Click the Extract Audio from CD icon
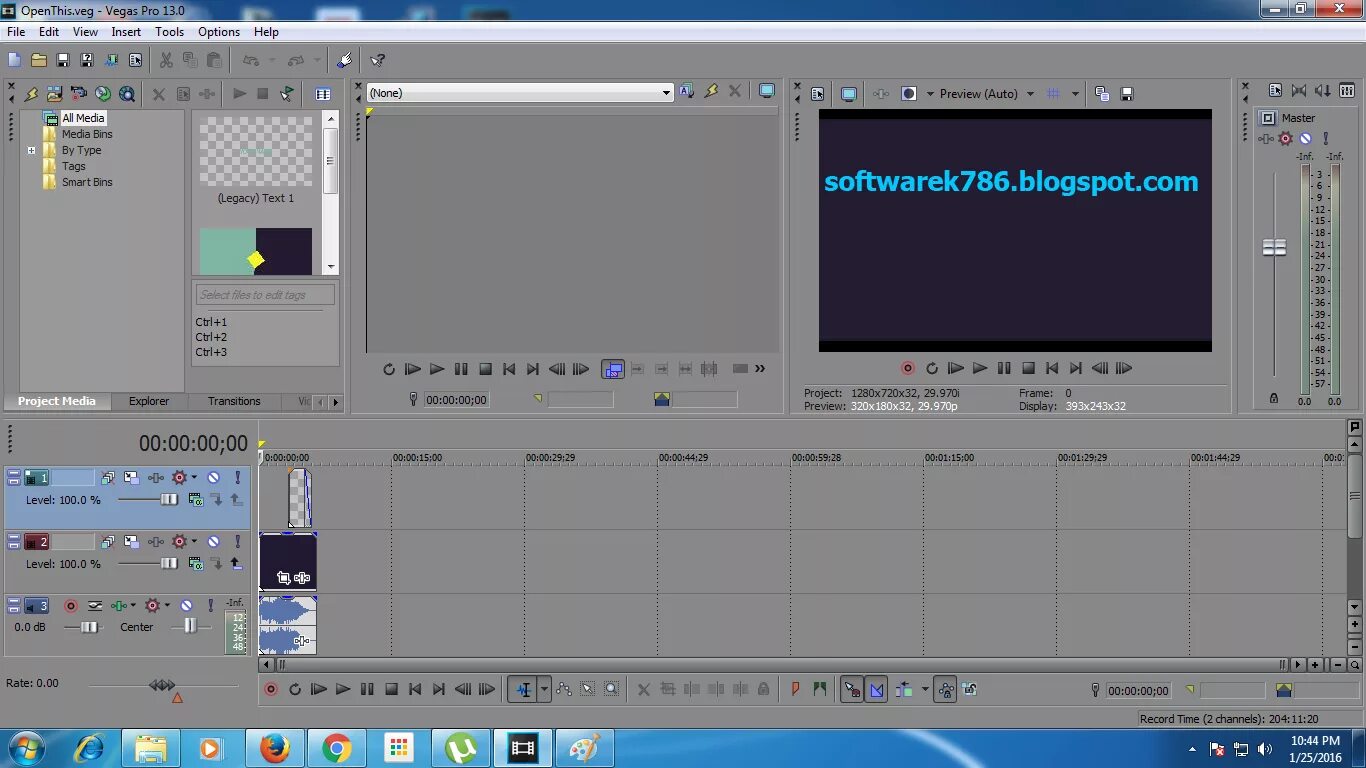This screenshot has width=1366, height=768. (103, 92)
